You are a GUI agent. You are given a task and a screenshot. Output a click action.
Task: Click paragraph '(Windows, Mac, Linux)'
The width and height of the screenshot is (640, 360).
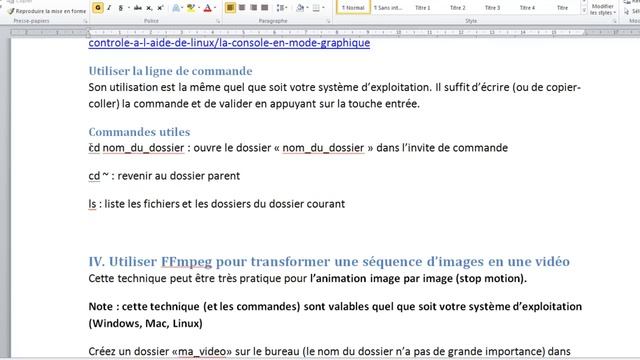[145, 323]
